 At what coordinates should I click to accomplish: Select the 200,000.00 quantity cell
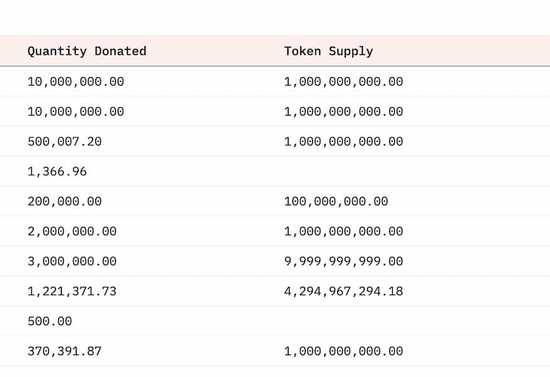click(x=65, y=201)
